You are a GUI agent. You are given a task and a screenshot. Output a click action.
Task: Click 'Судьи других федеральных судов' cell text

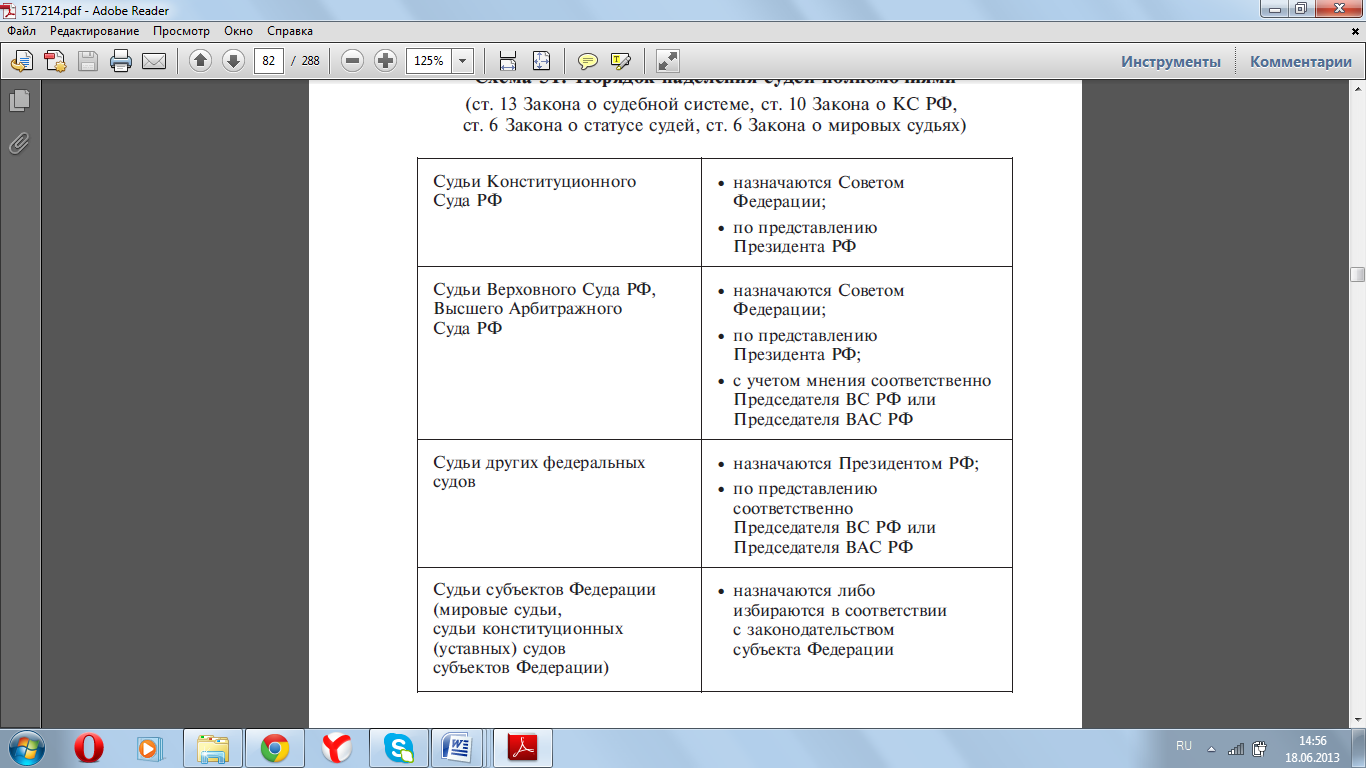(x=539, y=472)
